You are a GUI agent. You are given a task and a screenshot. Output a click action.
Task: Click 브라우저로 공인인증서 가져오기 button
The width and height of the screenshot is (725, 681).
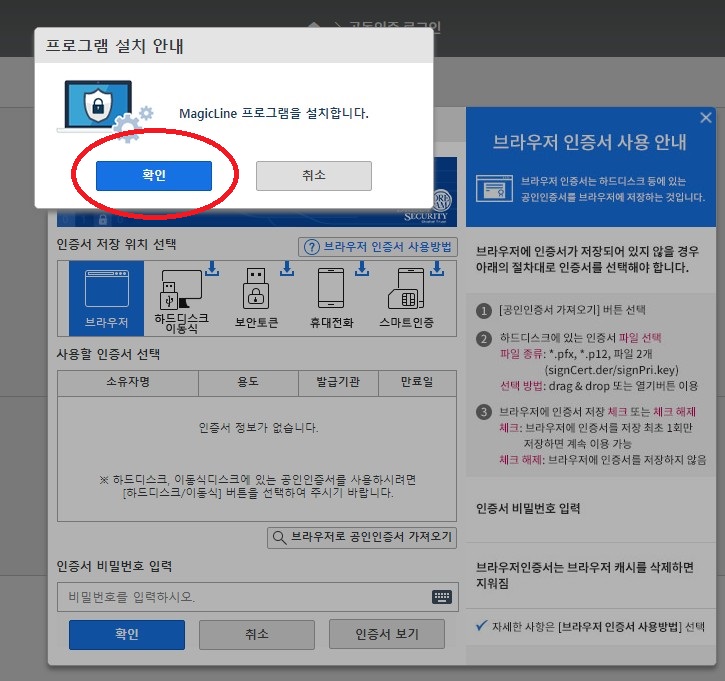click(362, 538)
